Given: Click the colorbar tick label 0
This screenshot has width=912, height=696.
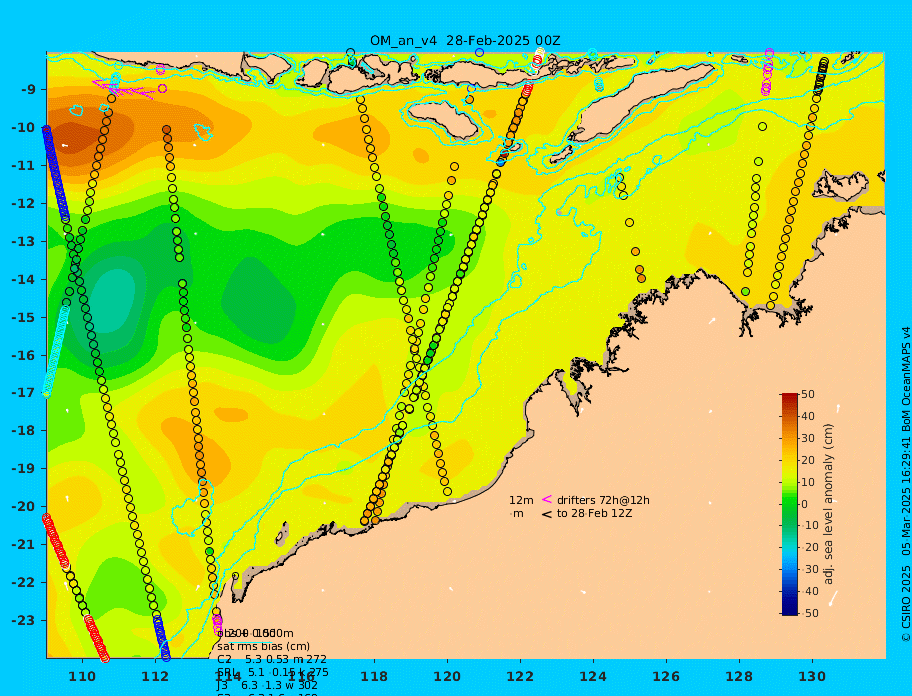Looking at the screenshot, I should (805, 504).
